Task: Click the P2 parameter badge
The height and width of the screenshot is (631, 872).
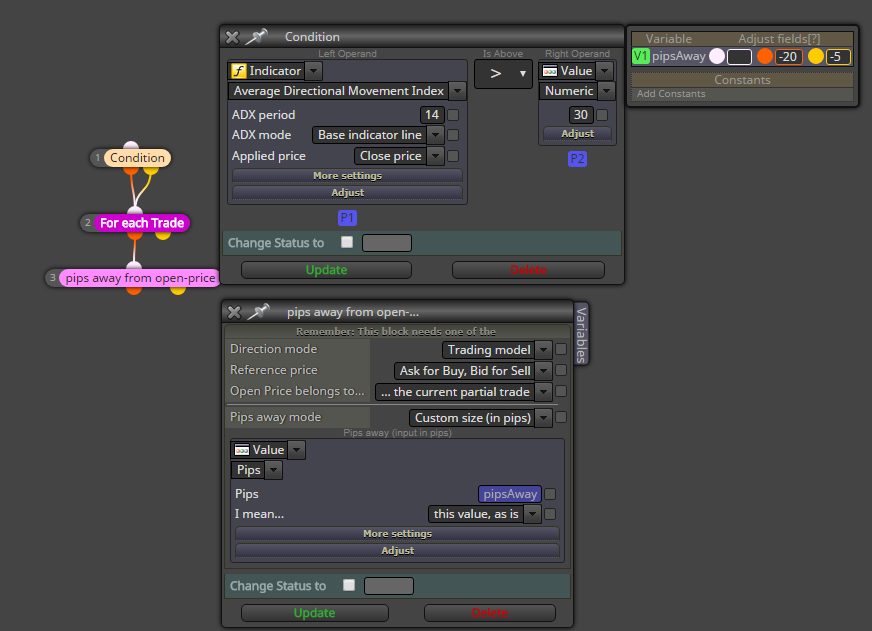Action: point(577,159)
